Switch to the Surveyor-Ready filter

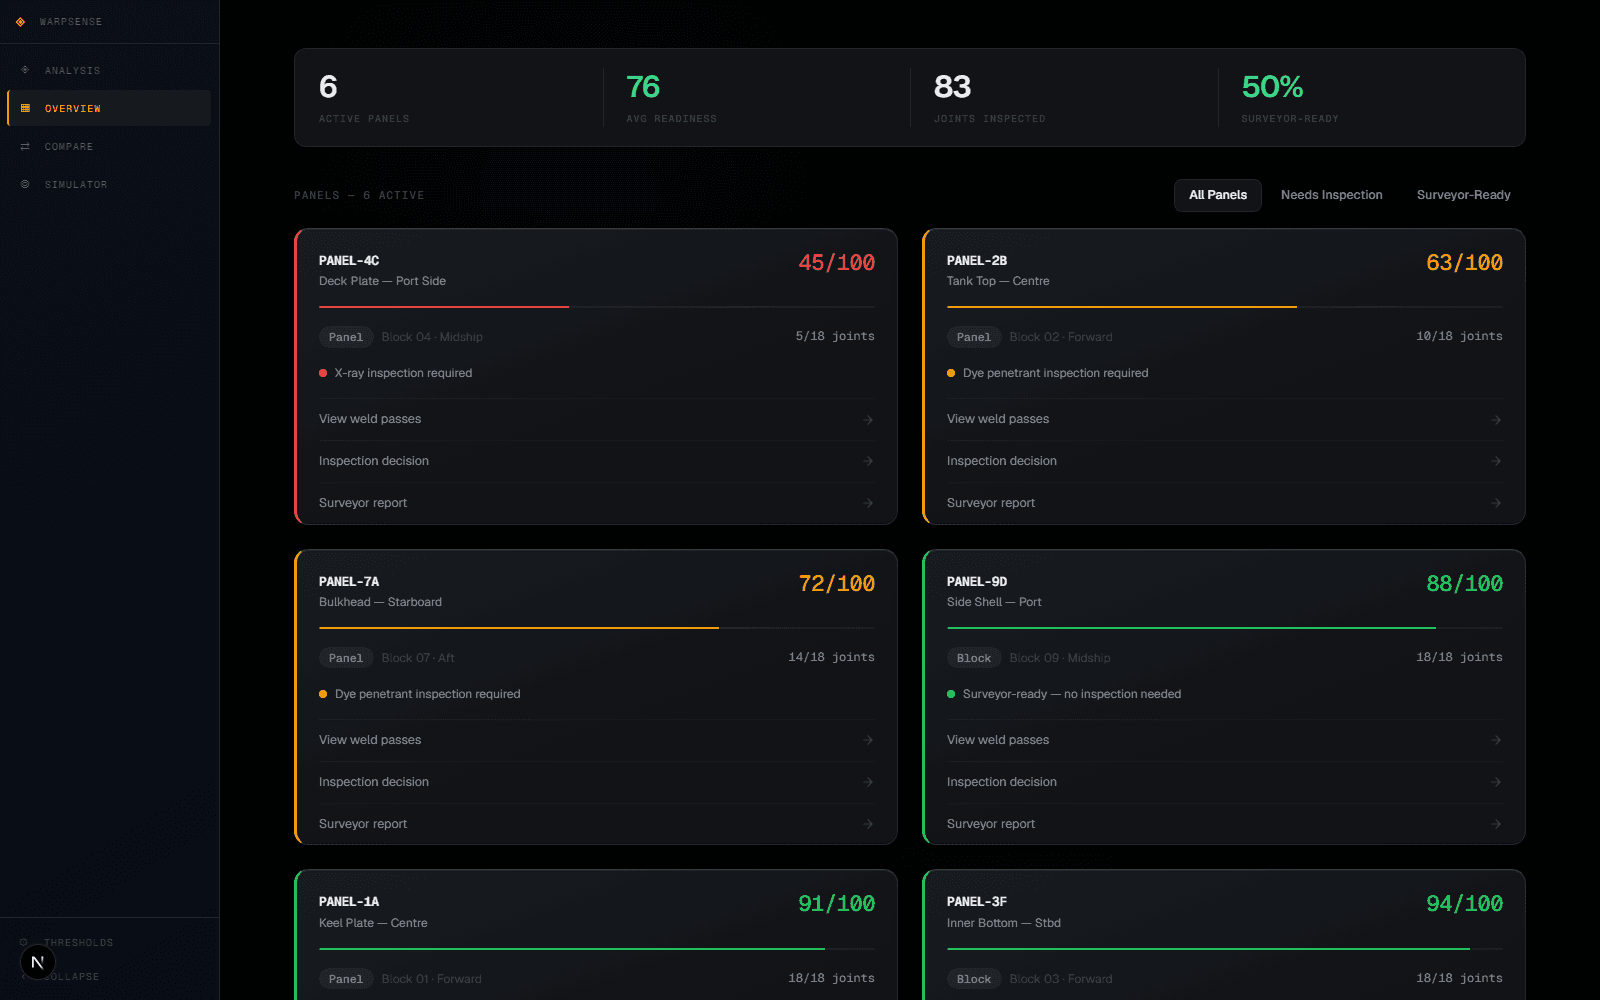pos(1463,195)
